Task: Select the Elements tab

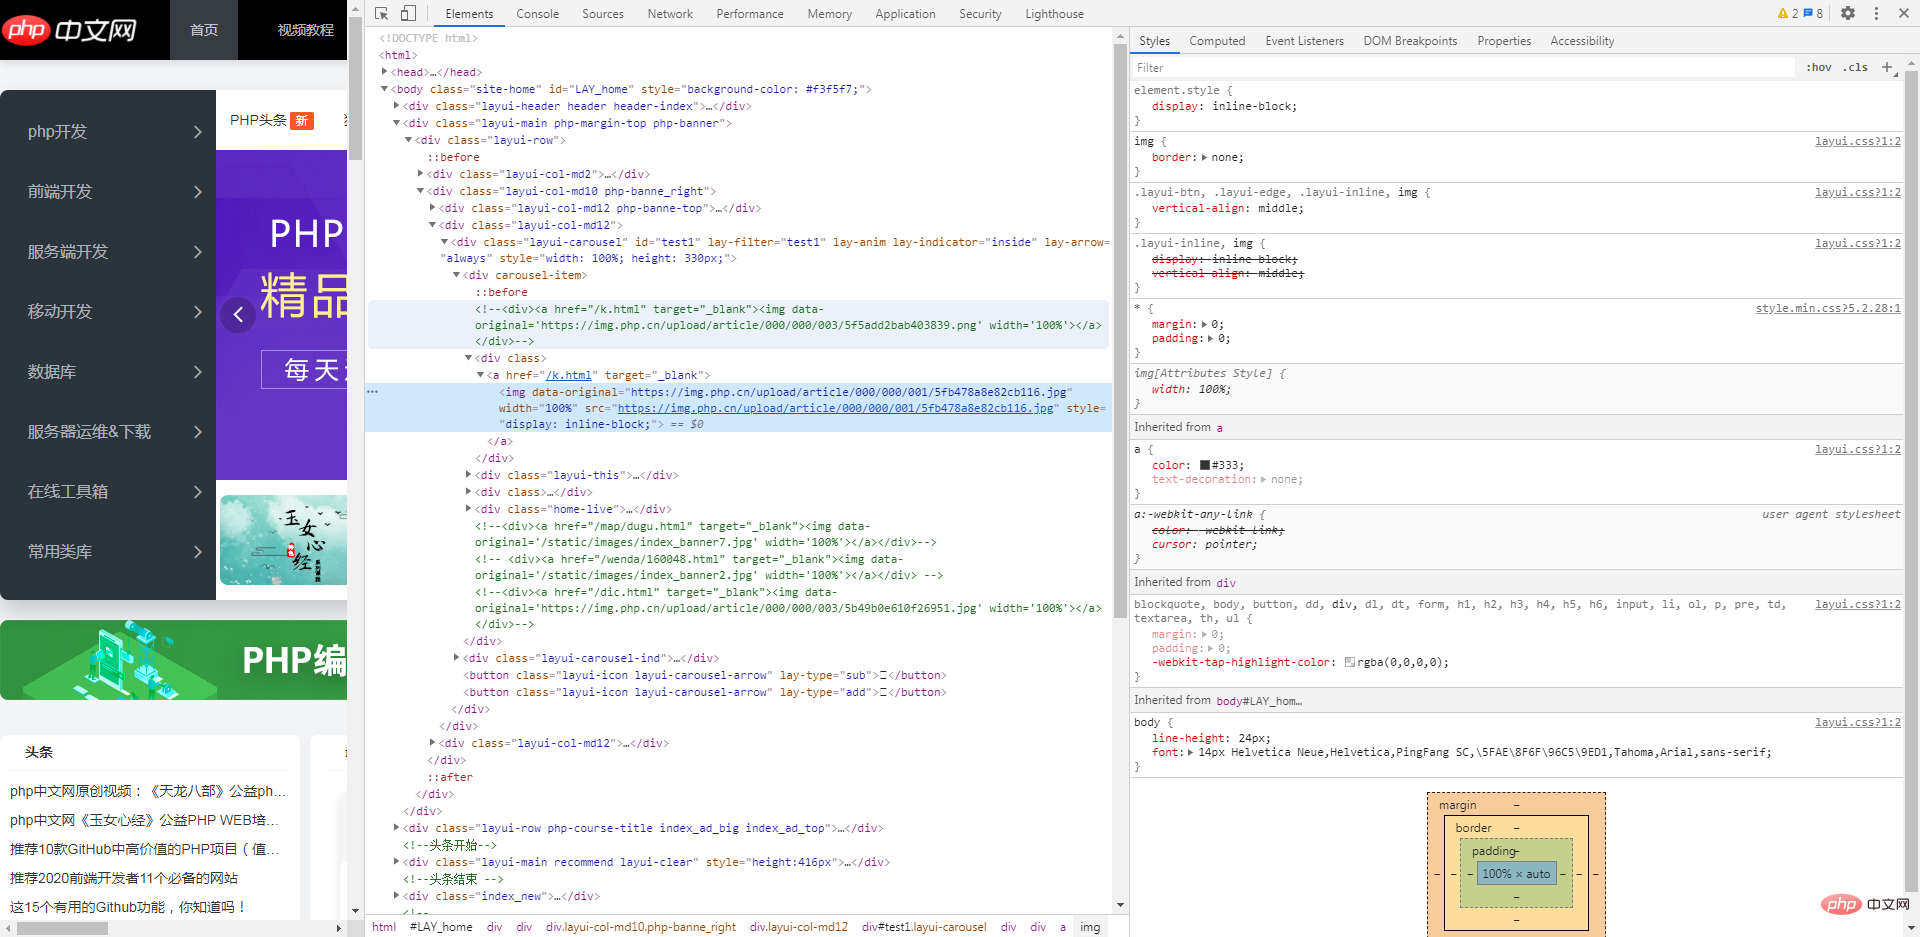Action: click(x=469, y=14)
